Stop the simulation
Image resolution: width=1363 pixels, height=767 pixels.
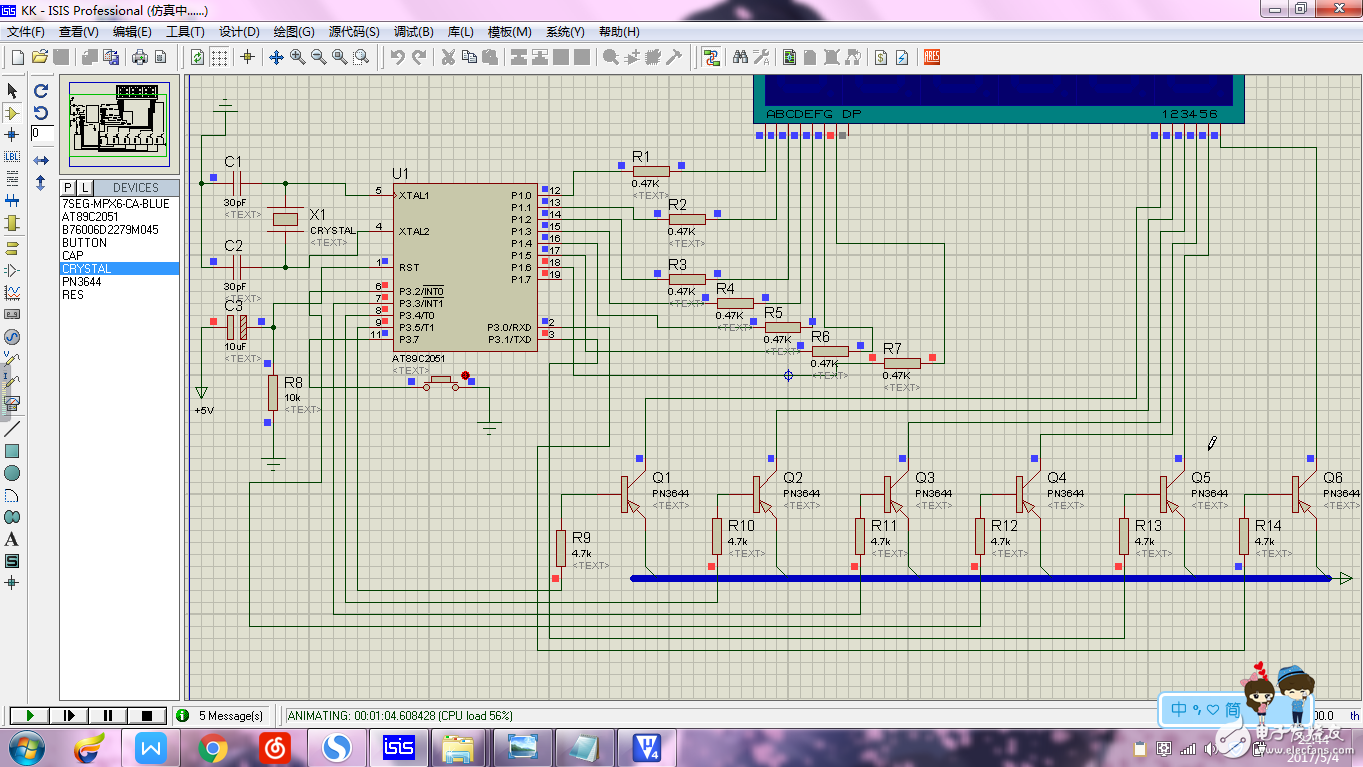(147, 715)
